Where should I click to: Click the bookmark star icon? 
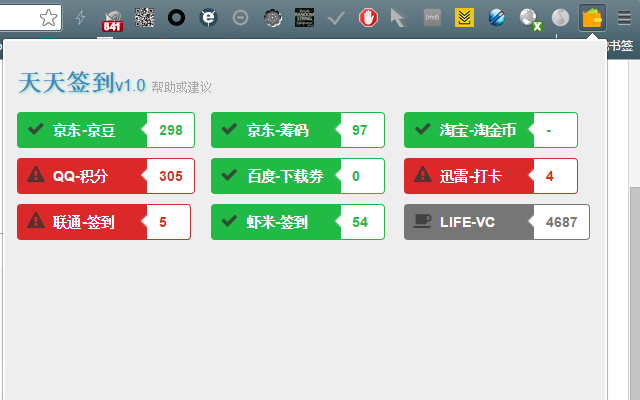point(48,18)
